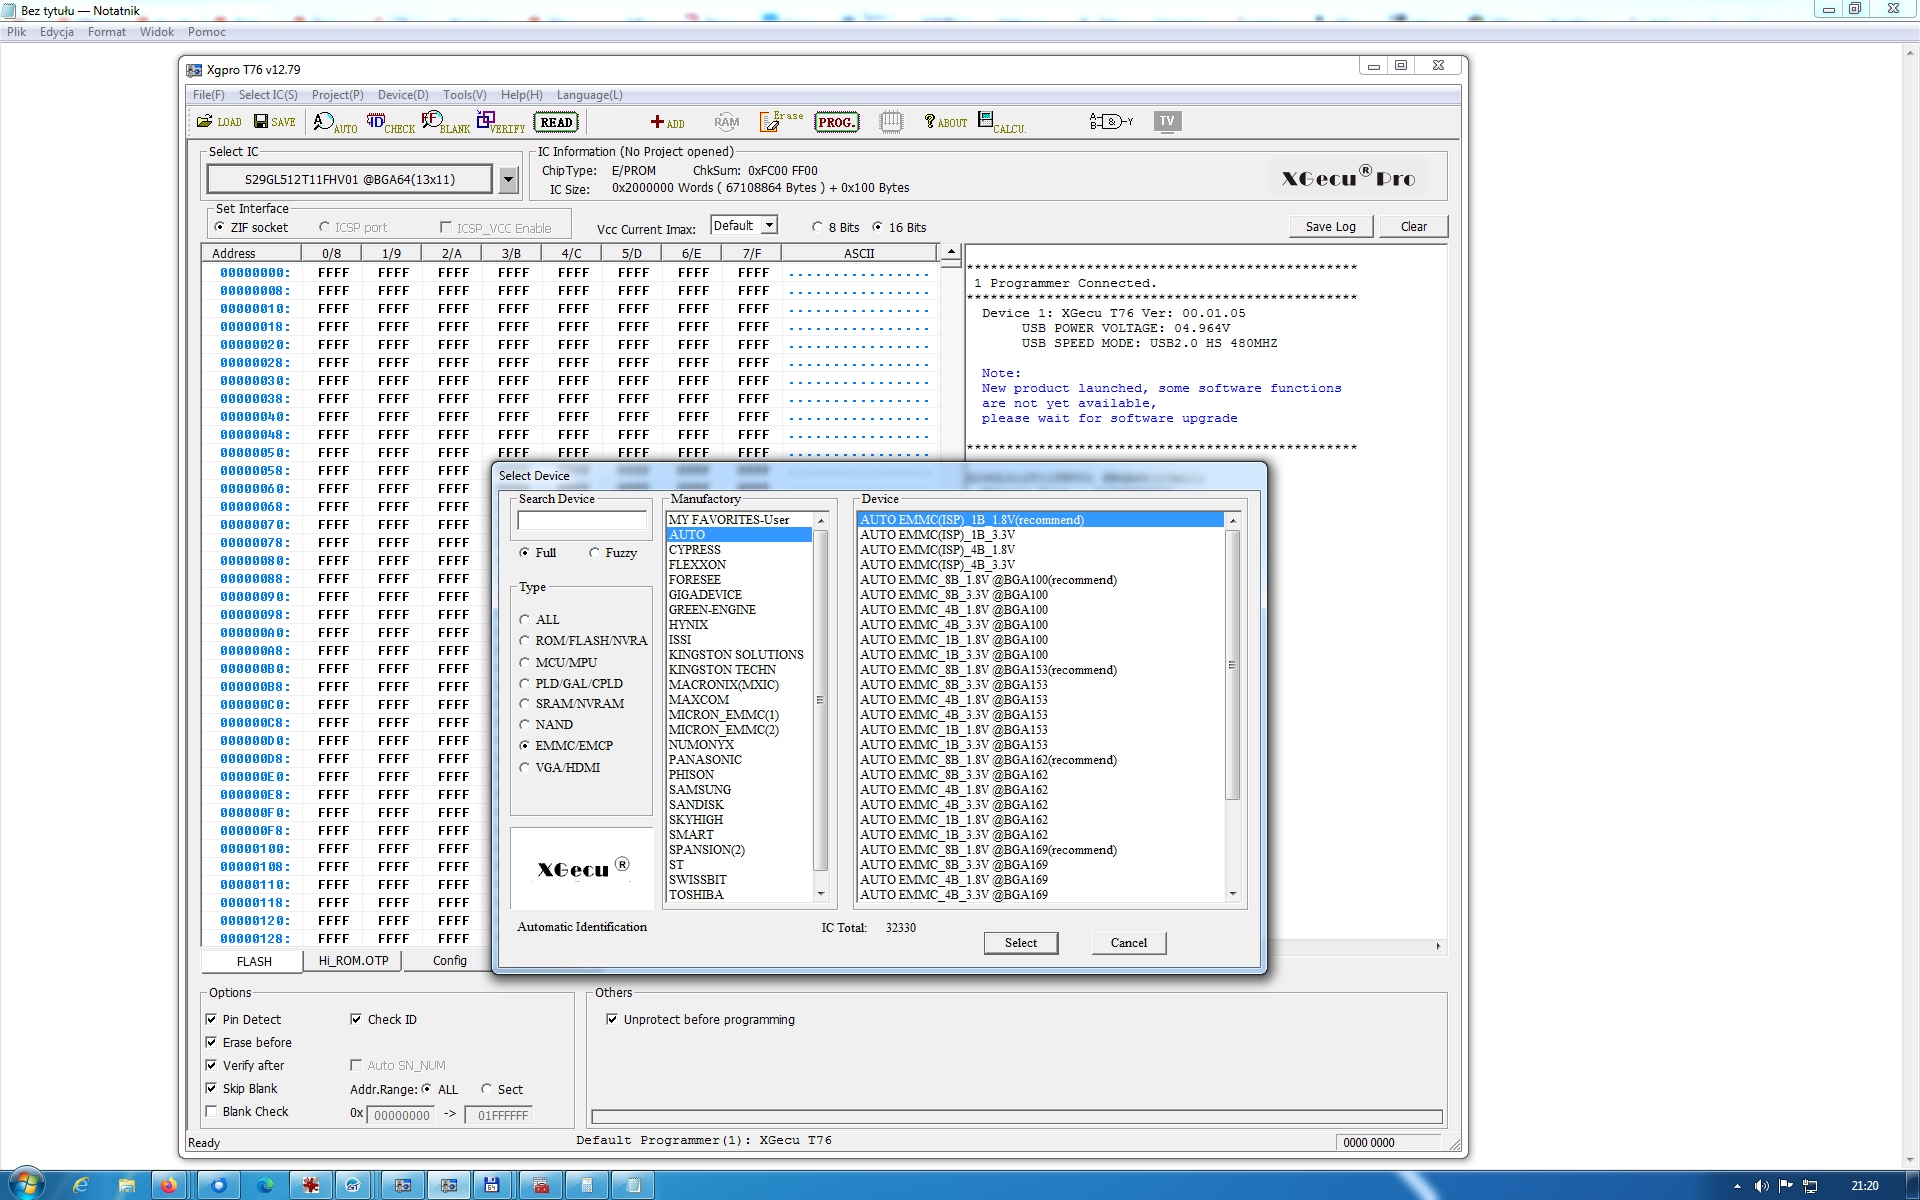Open the taskbar notepad icon
This screenshot has height=1200, width=1920.
tap(633, 1185)
